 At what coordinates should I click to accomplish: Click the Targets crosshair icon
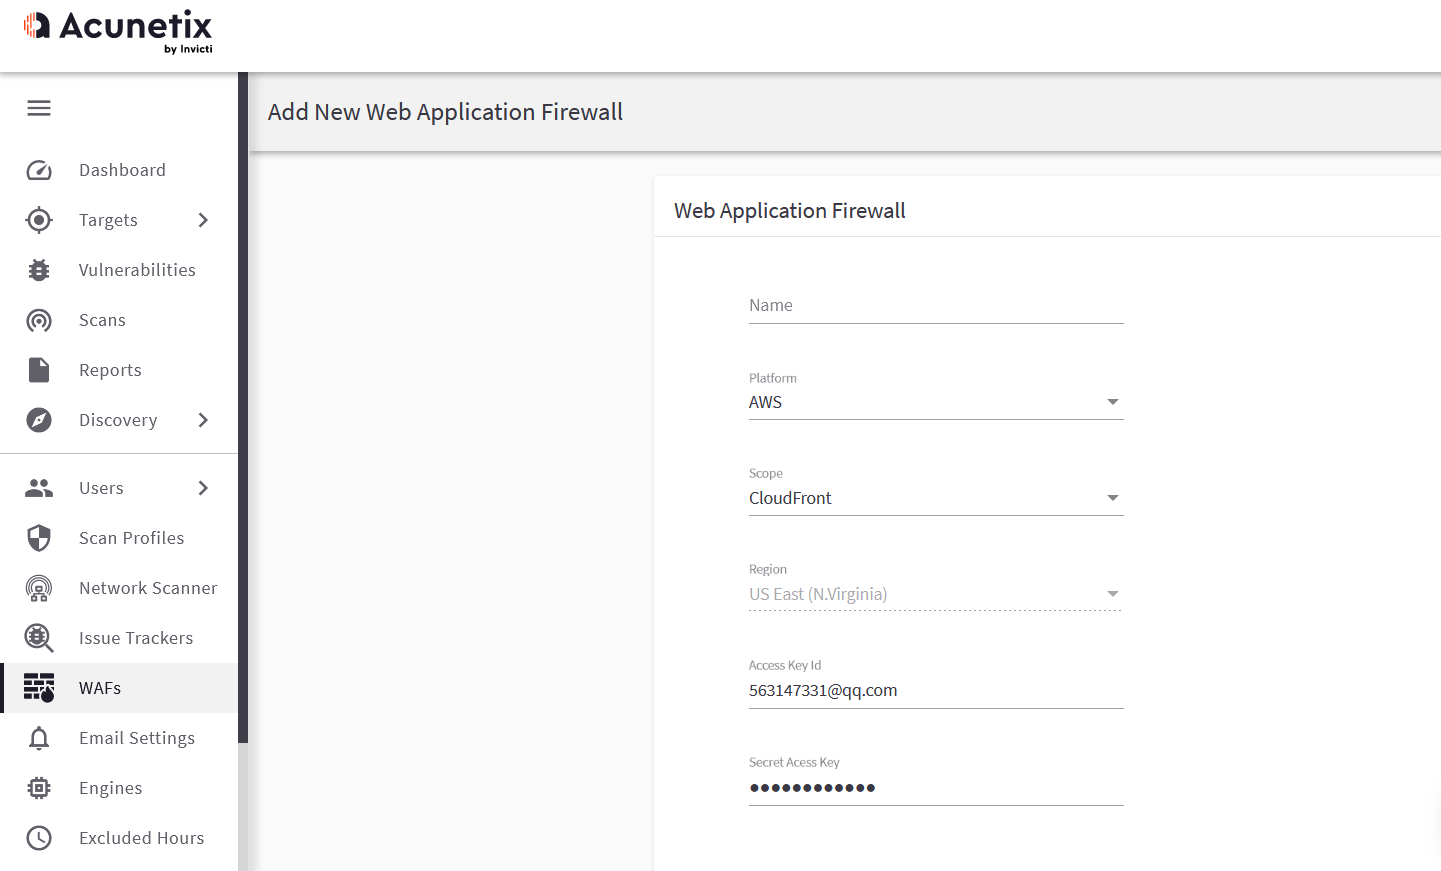tap(39, 220)
